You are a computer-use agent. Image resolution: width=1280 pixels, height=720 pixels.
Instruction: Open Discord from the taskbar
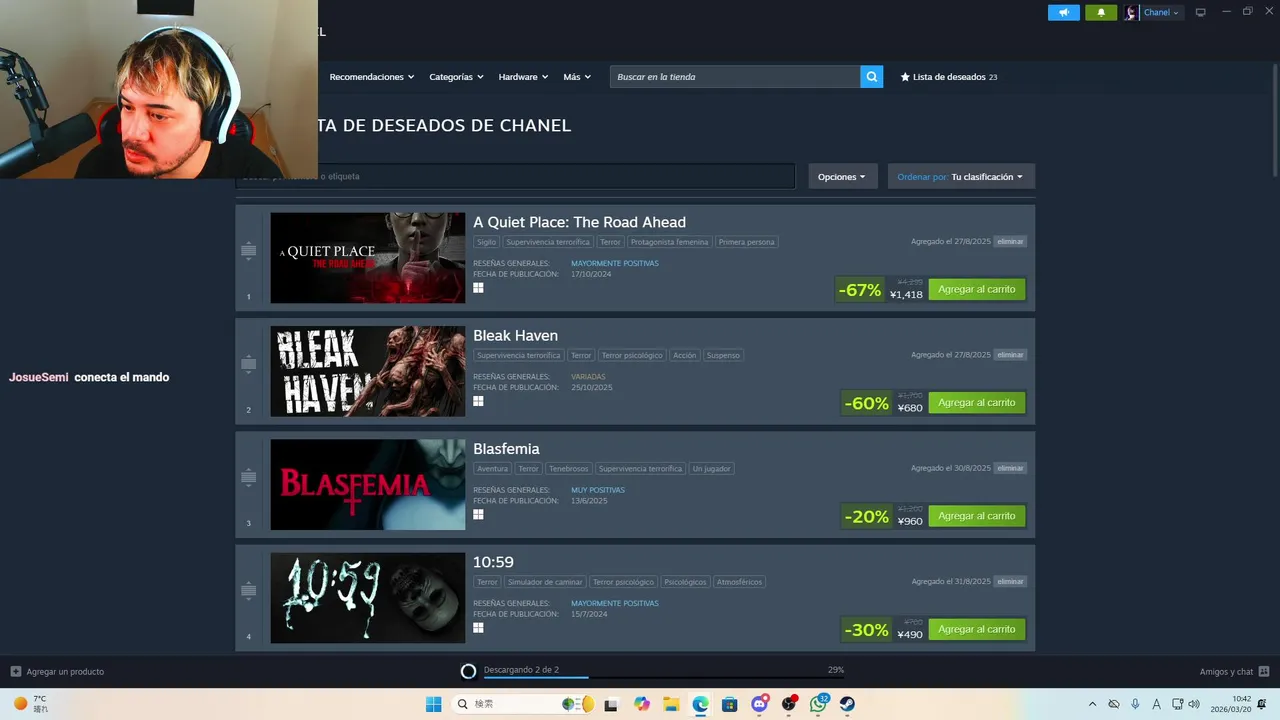coord(760,704)
